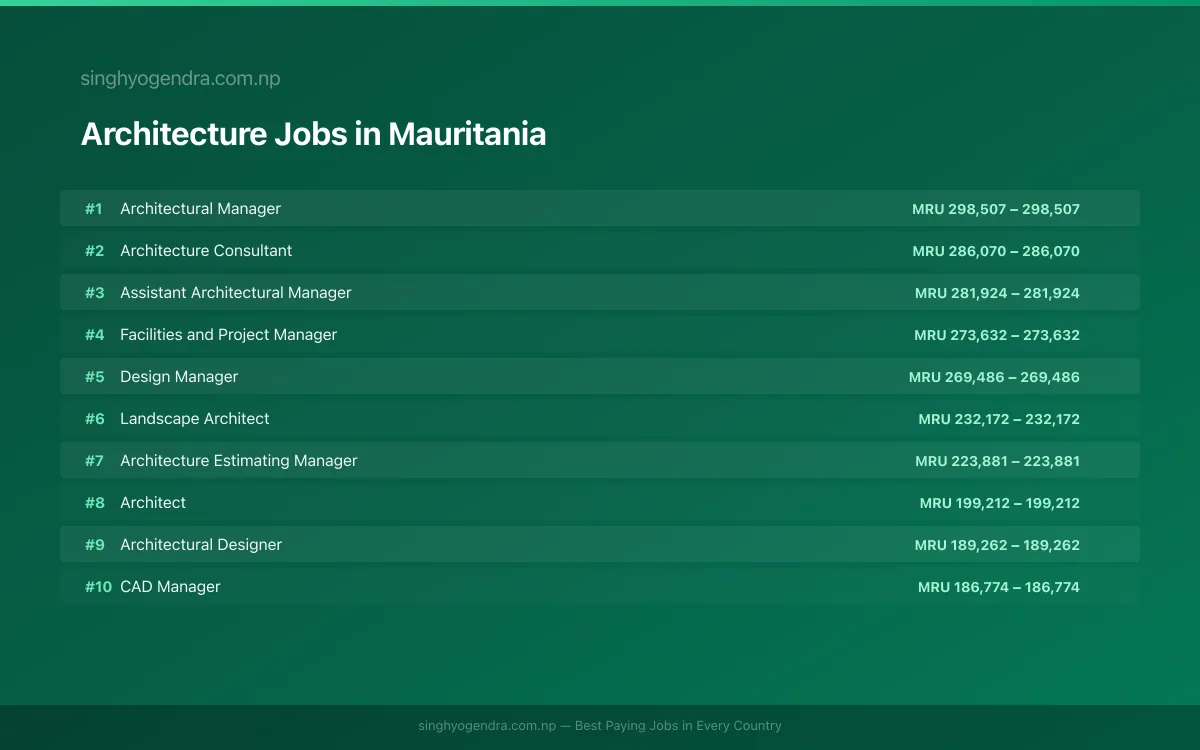Click salary 'MRU 269,486 – 269,486'

994,377
